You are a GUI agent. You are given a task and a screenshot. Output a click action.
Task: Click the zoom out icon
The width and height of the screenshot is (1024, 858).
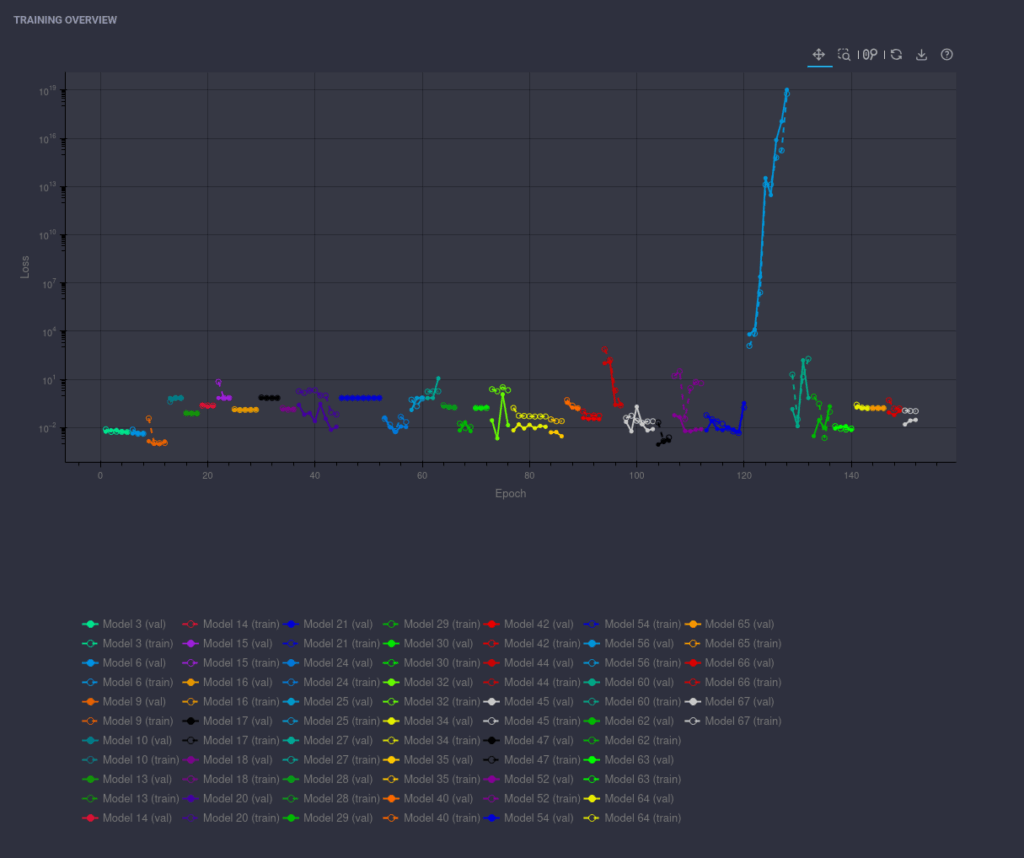tap(876, 55)
